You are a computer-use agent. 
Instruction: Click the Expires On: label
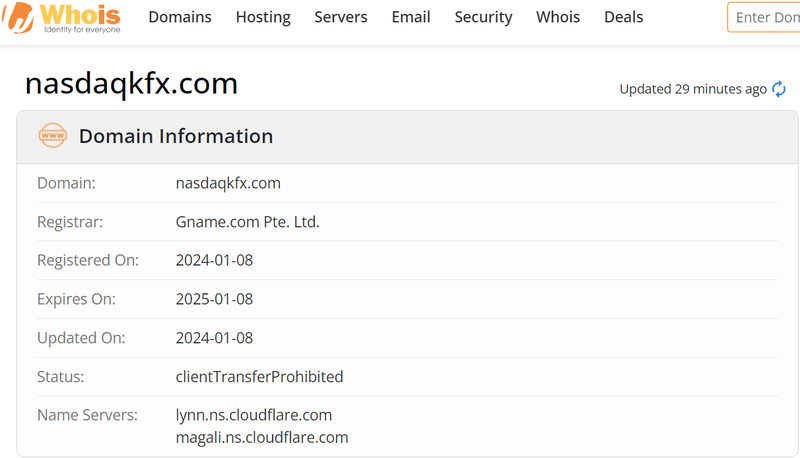point(77,299)
